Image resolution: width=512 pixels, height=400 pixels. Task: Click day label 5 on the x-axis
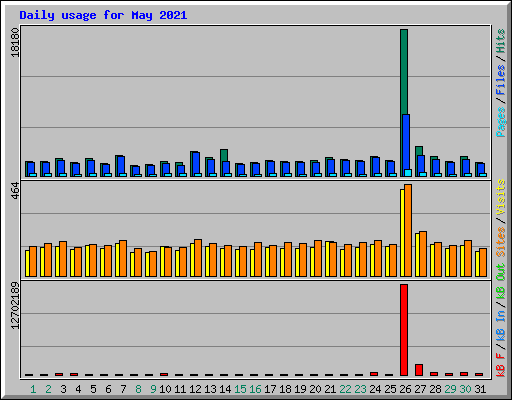(93, 389)
